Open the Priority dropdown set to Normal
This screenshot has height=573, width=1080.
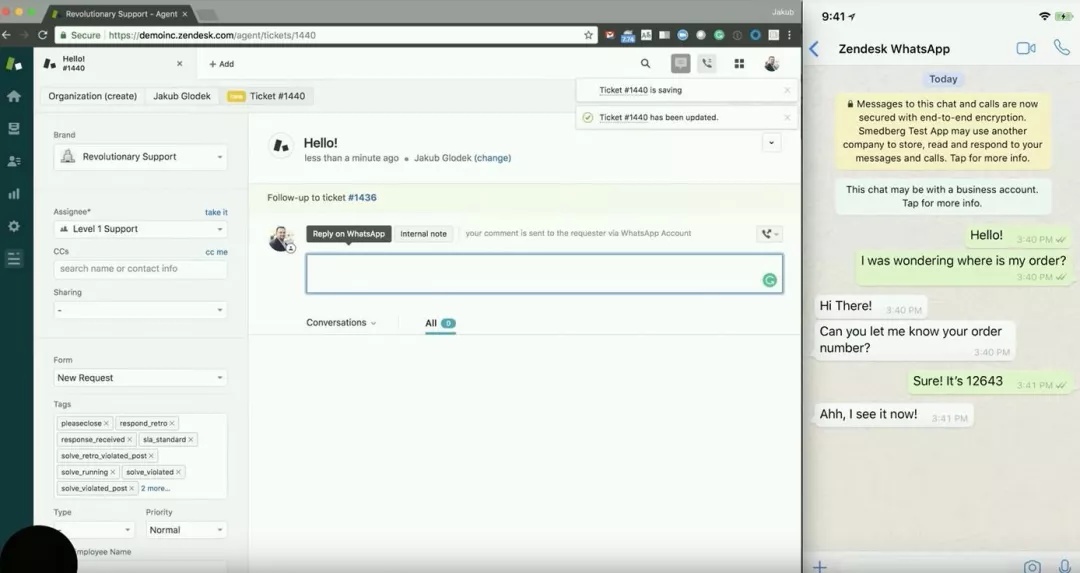tap(185, 530)
